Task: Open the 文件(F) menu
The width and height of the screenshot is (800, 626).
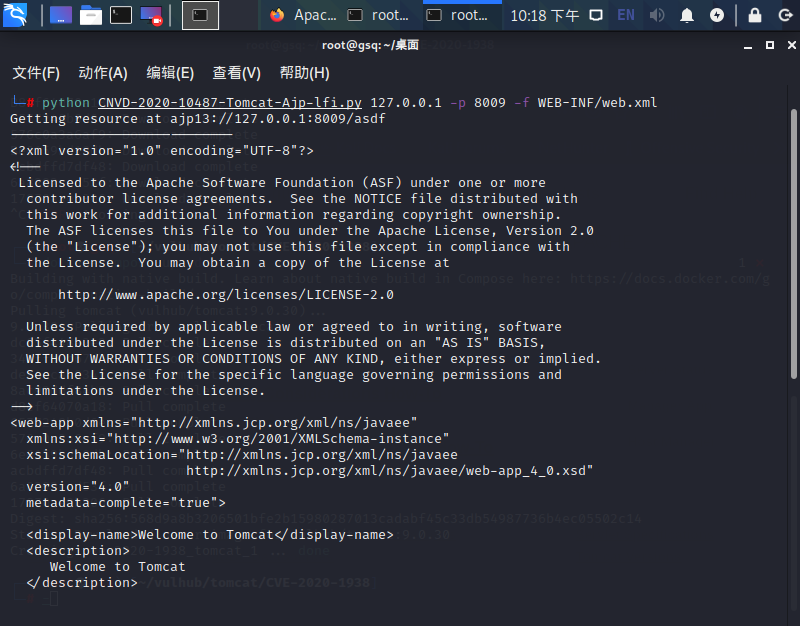Action: (x=36, y=73)
